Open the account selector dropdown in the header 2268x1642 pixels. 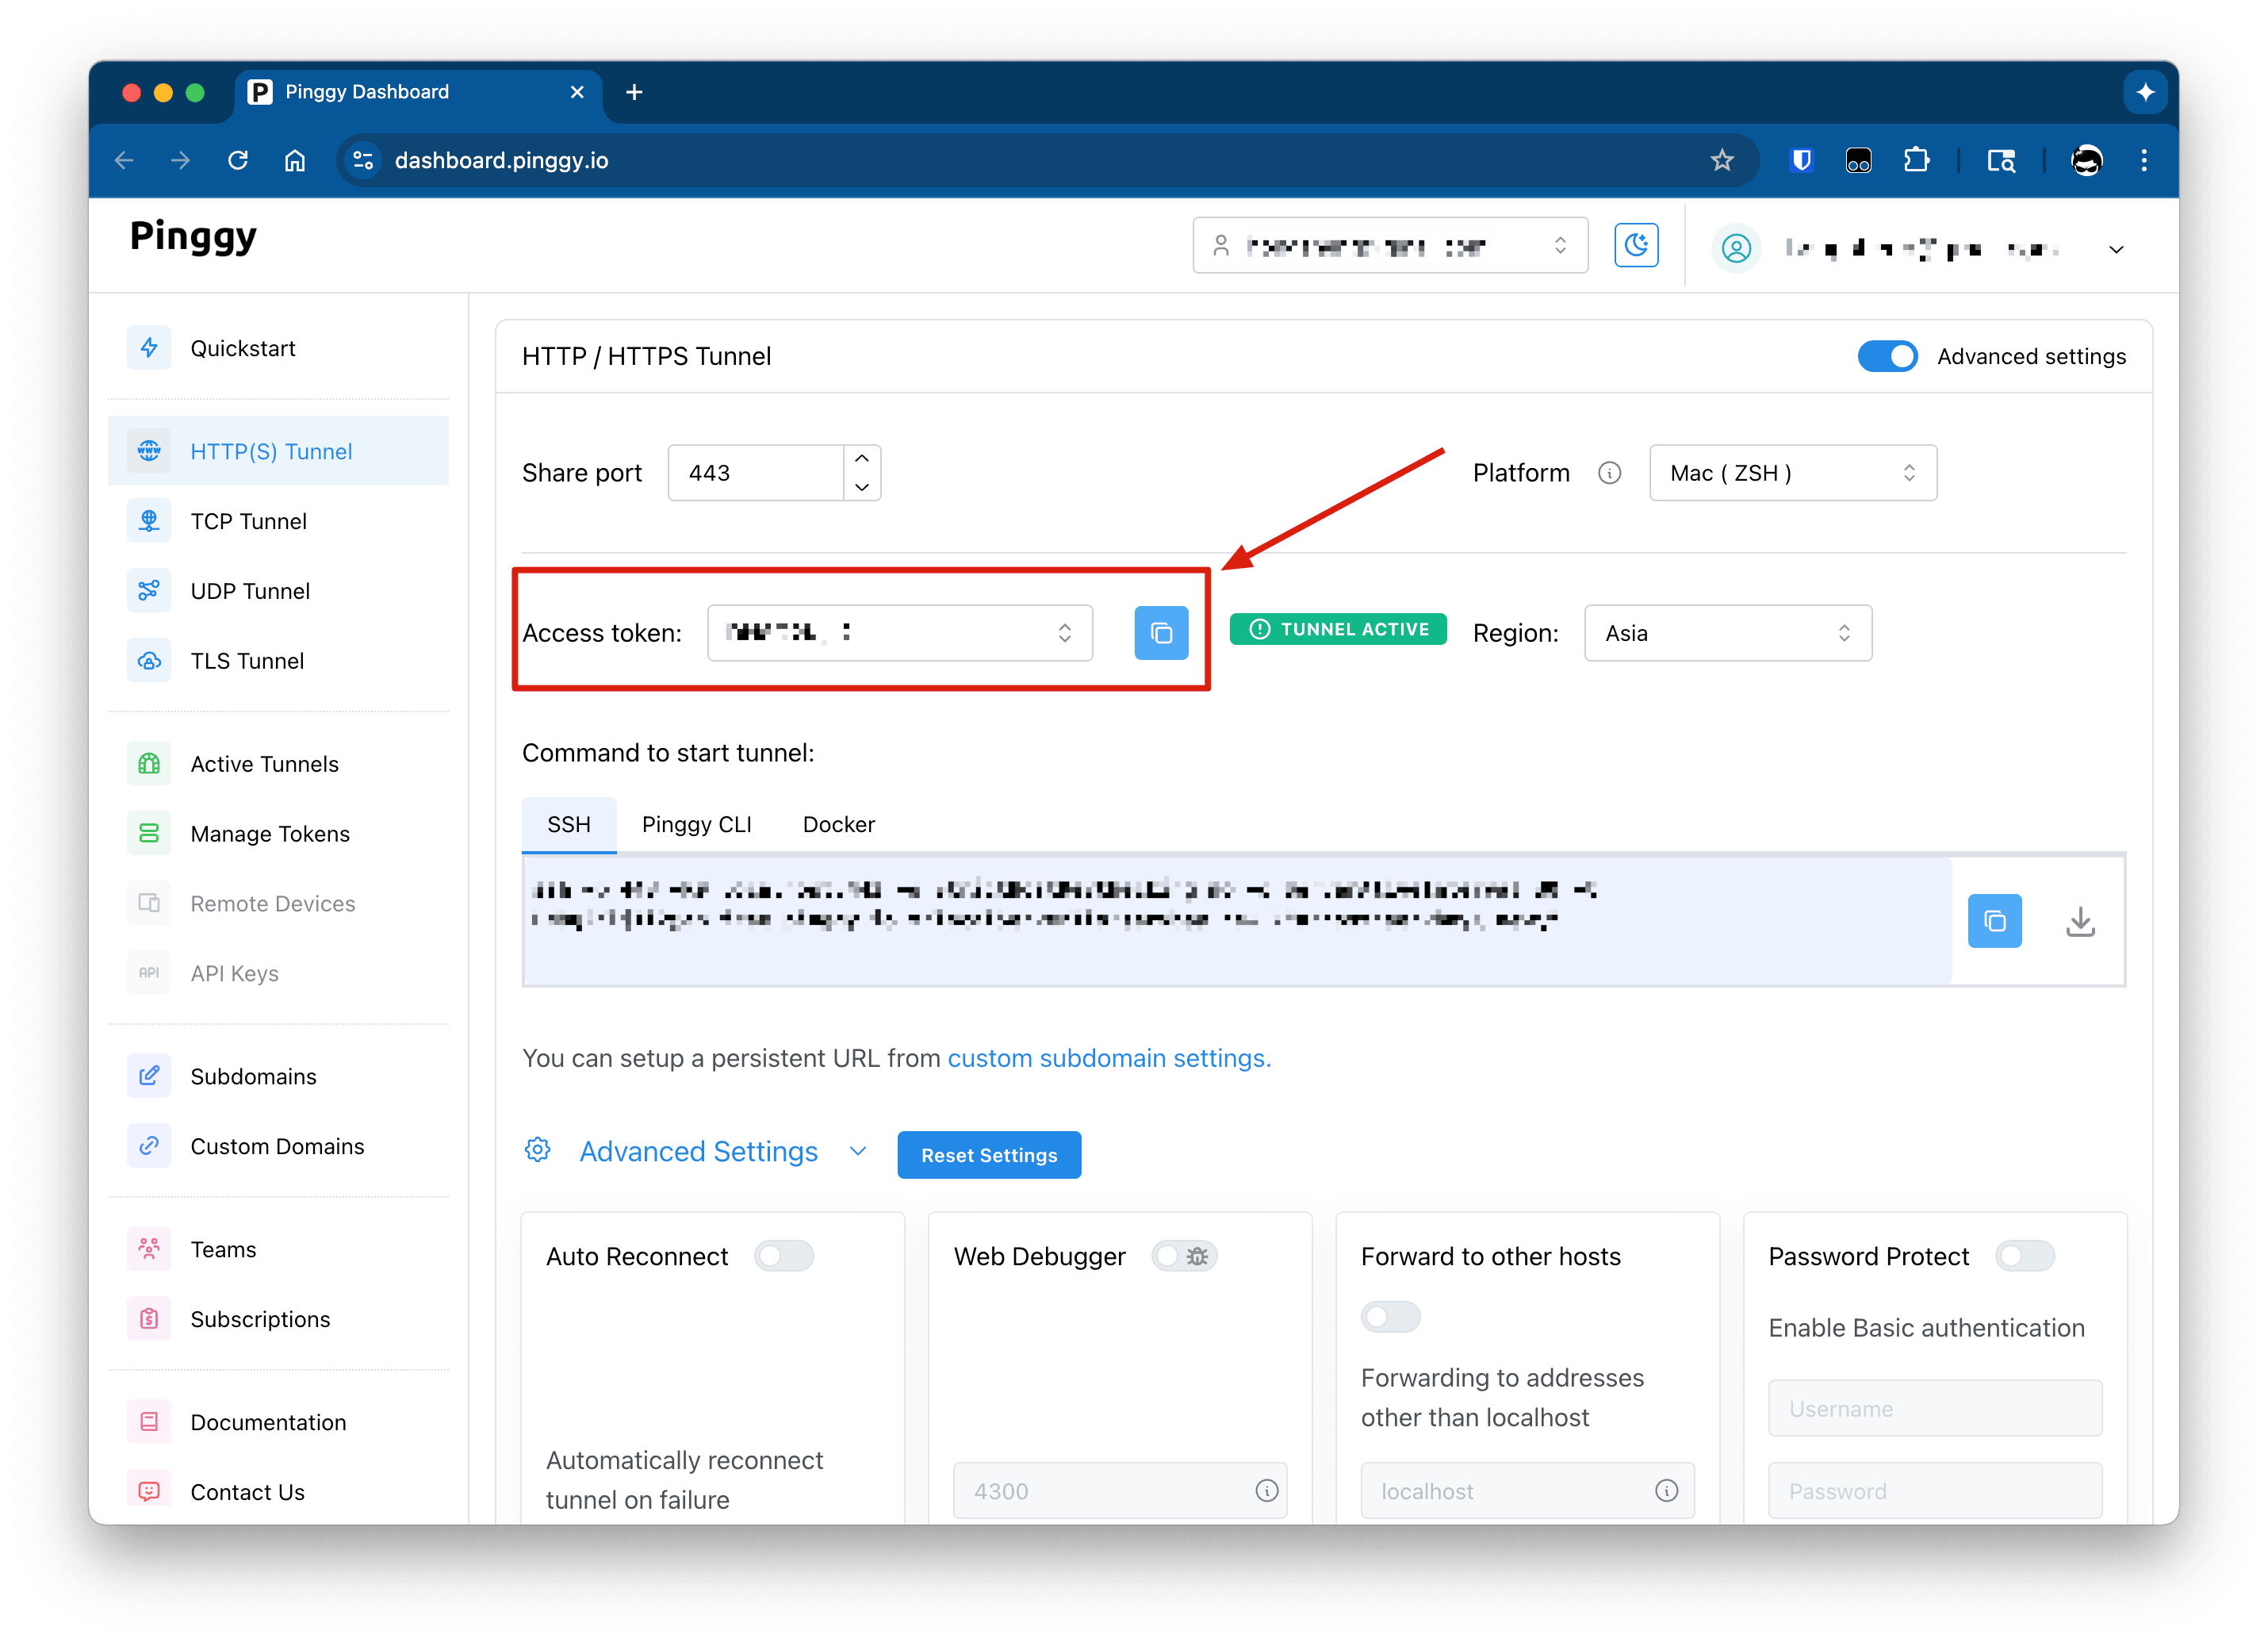[x=1389, y=246]
